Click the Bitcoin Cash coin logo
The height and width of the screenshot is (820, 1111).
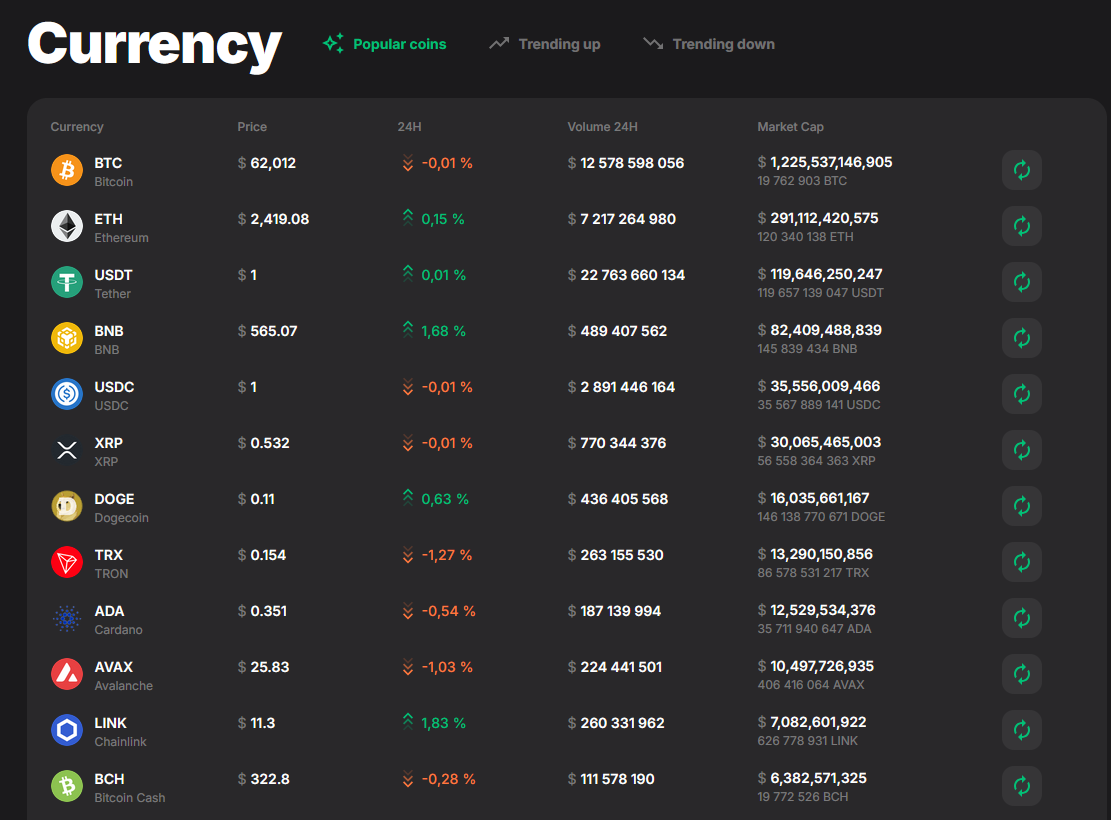(67, 786)
